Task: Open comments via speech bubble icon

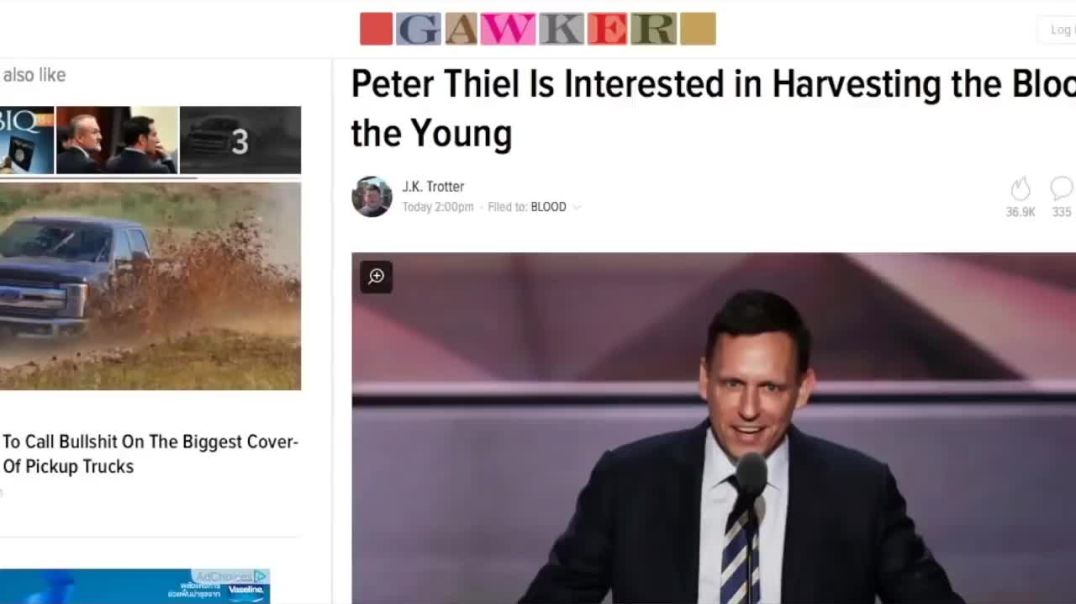Action: (x=1061, y=188)
